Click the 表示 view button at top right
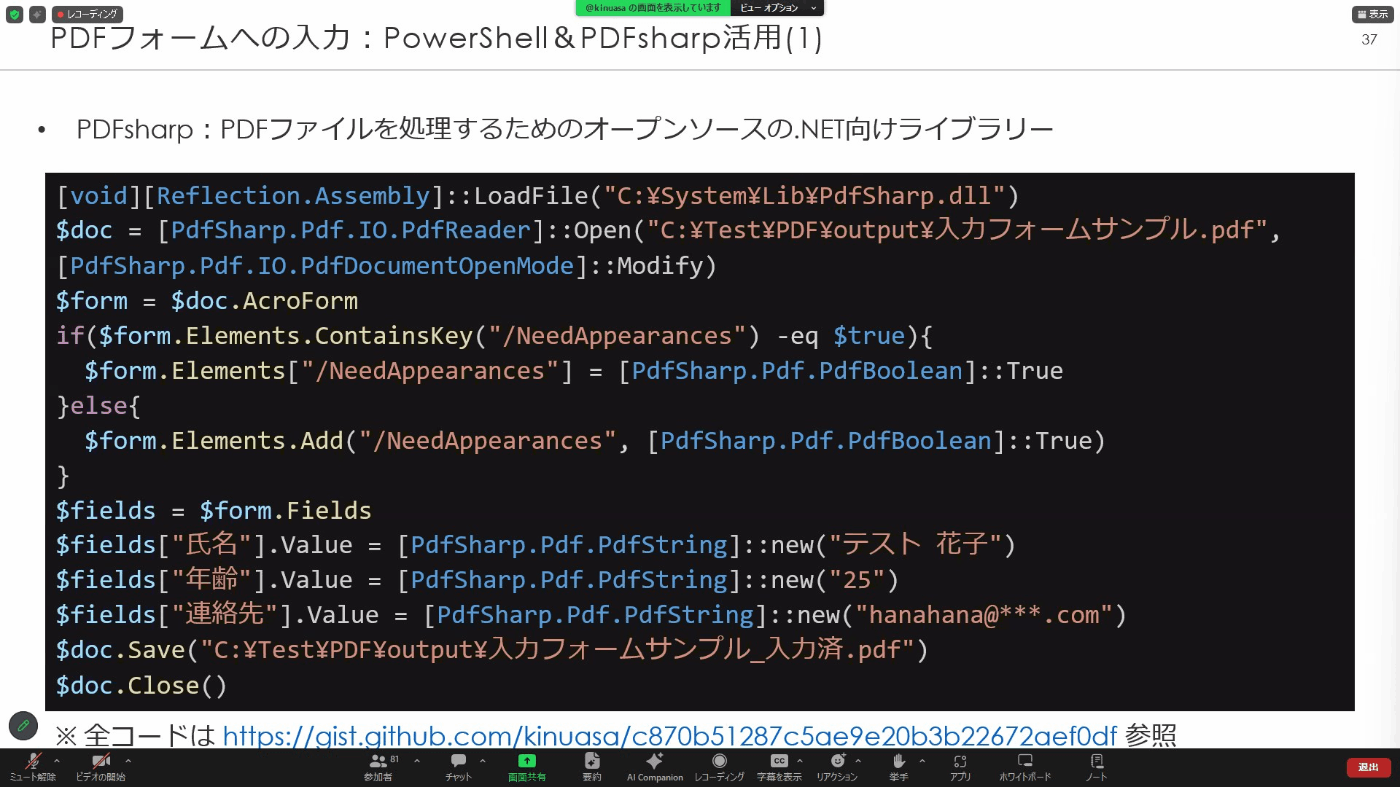Viewport: 1400px width, 787px height. [x=1372, y=15]
